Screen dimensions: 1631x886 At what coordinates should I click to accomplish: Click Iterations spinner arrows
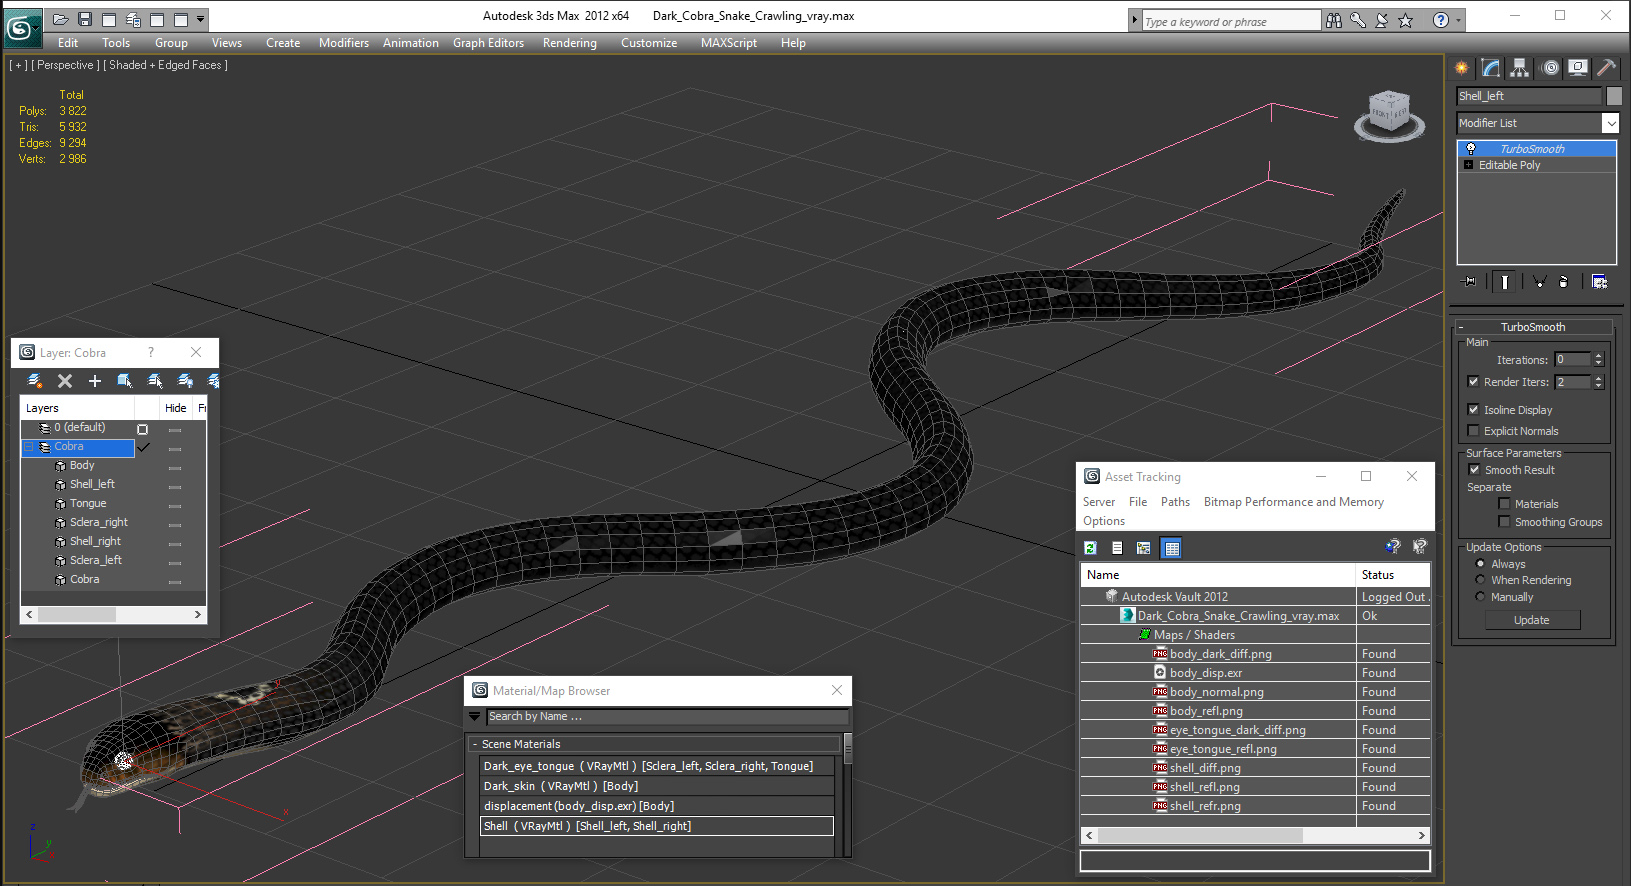1598,360
